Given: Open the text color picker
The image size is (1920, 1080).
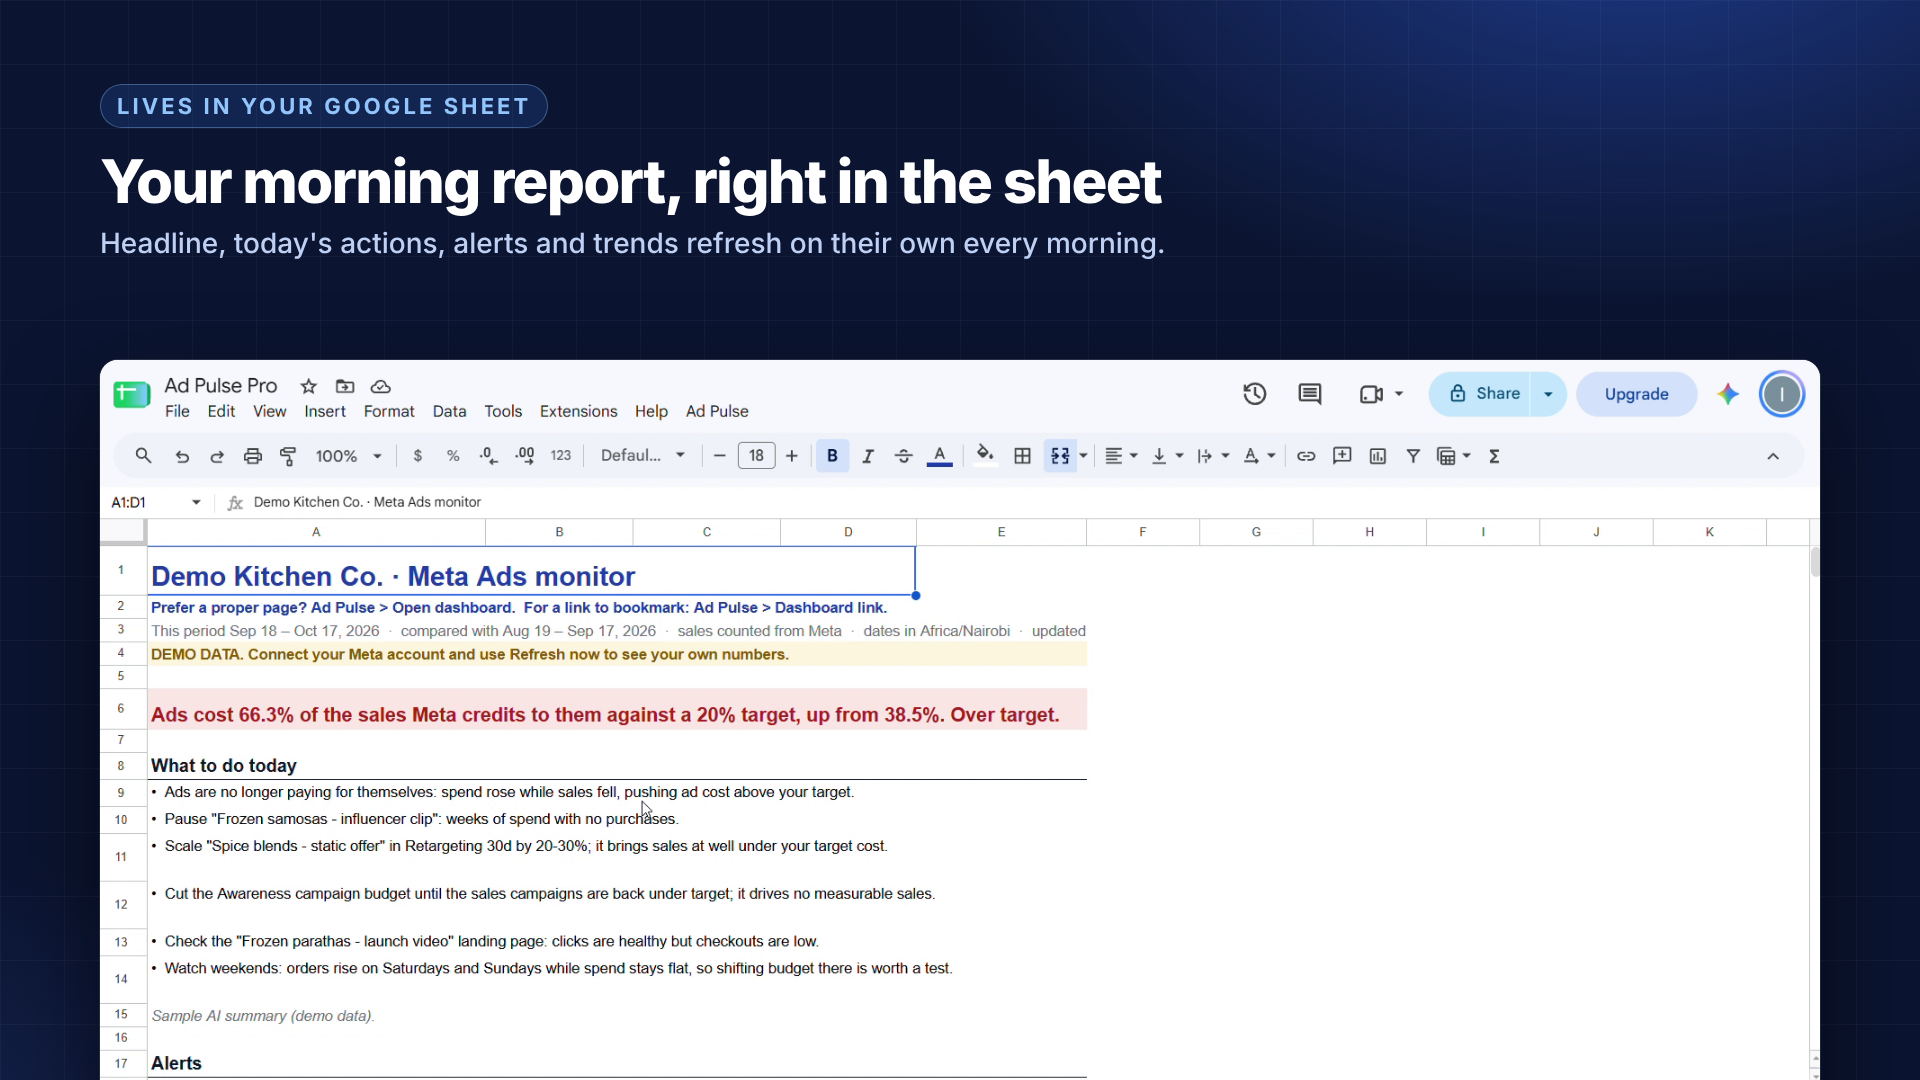Looking at the screenshot, I should pyautogui.click(x=940, y=456).
